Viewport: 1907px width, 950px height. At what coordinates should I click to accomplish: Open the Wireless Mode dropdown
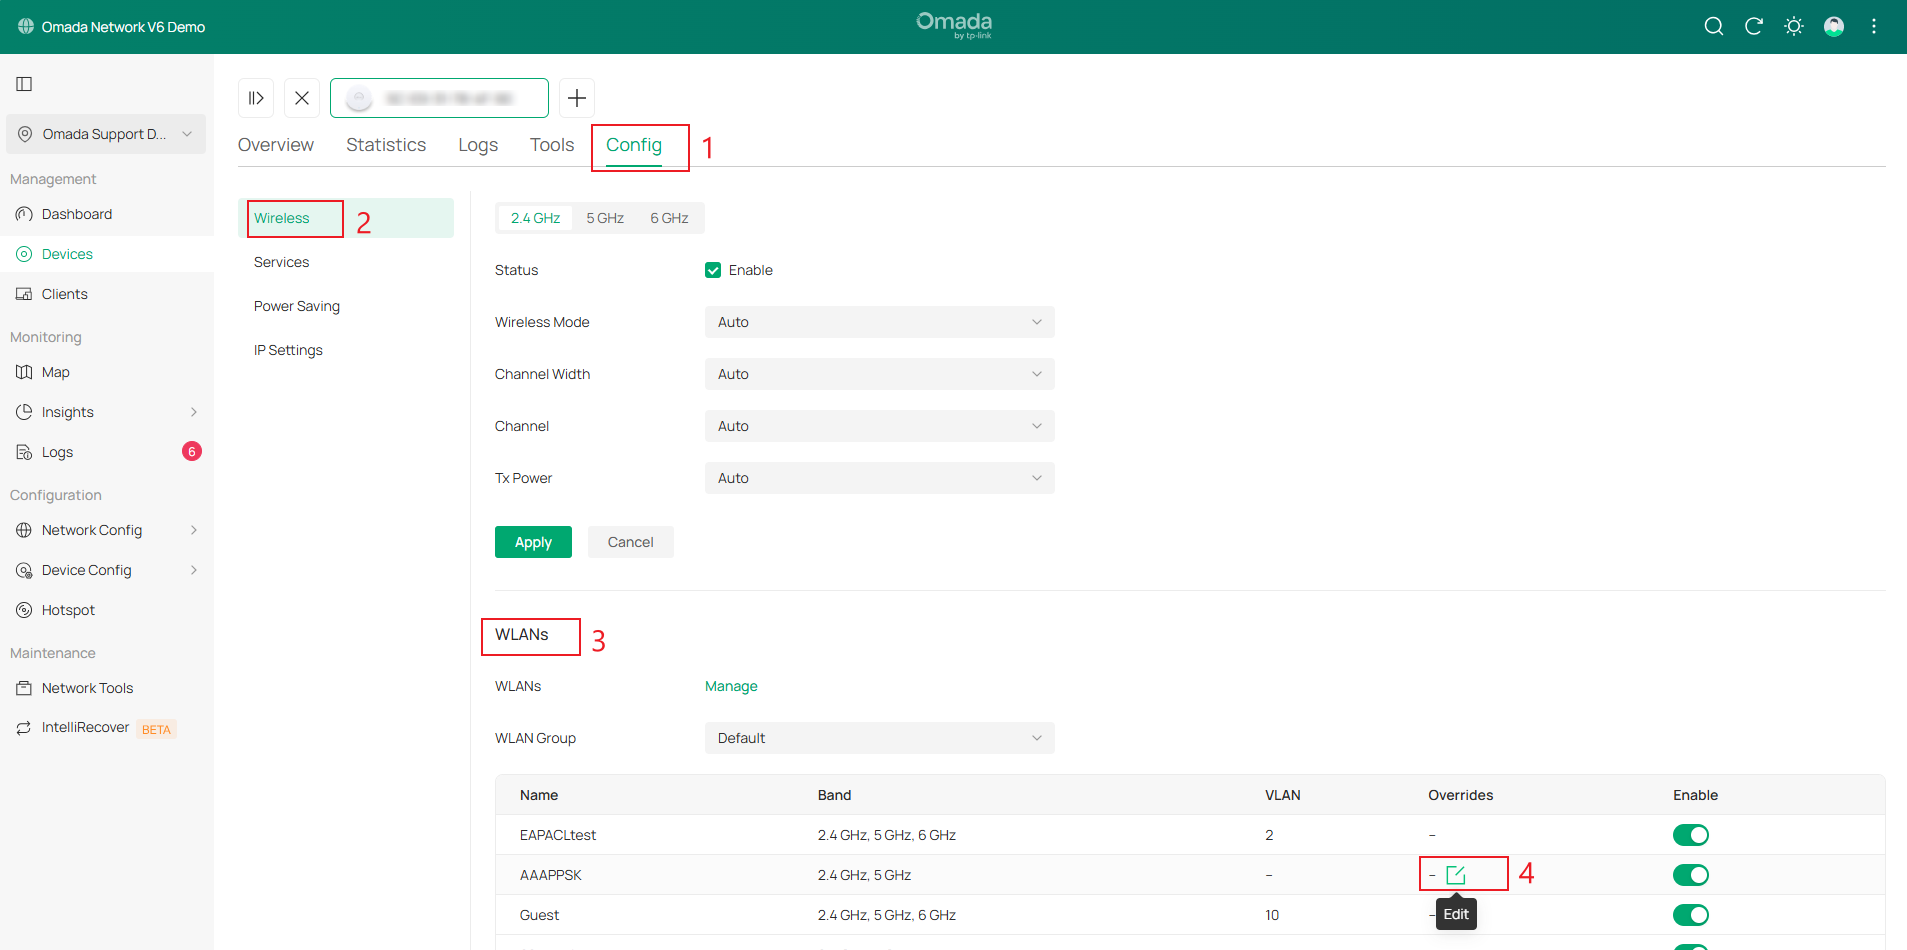pyautogui.click(x=879, y=322)
